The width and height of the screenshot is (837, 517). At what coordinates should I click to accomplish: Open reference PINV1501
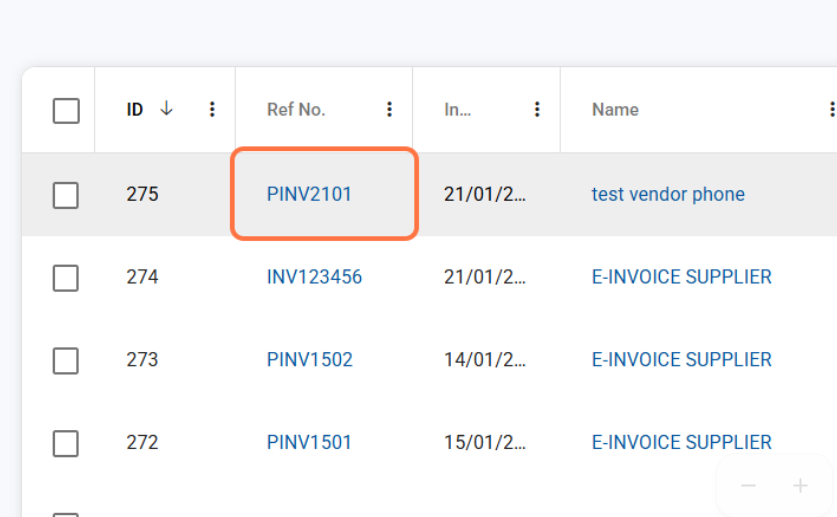(309, 442)
